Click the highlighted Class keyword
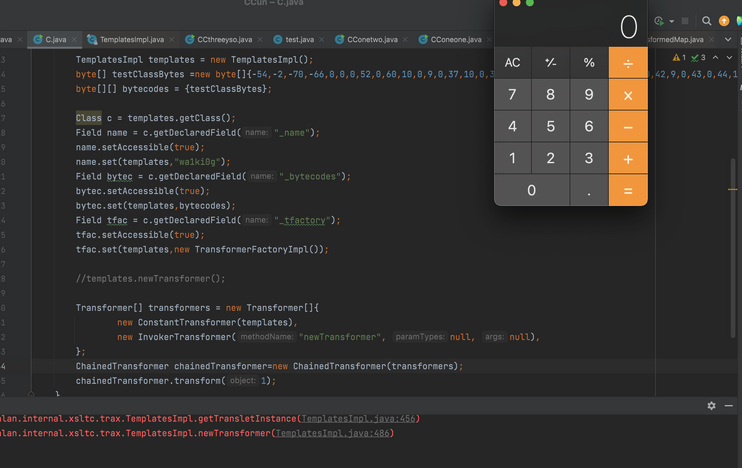 tap(88, 118)
